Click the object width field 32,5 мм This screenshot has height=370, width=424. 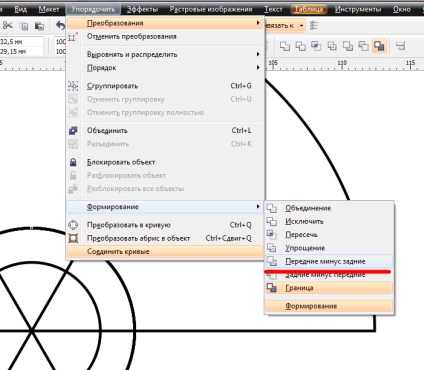[x=21, y=42]
